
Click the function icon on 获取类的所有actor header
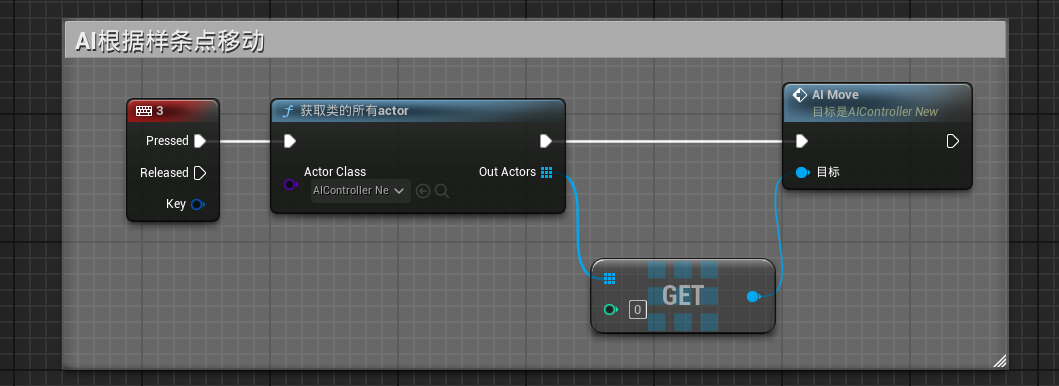point(287,111)
